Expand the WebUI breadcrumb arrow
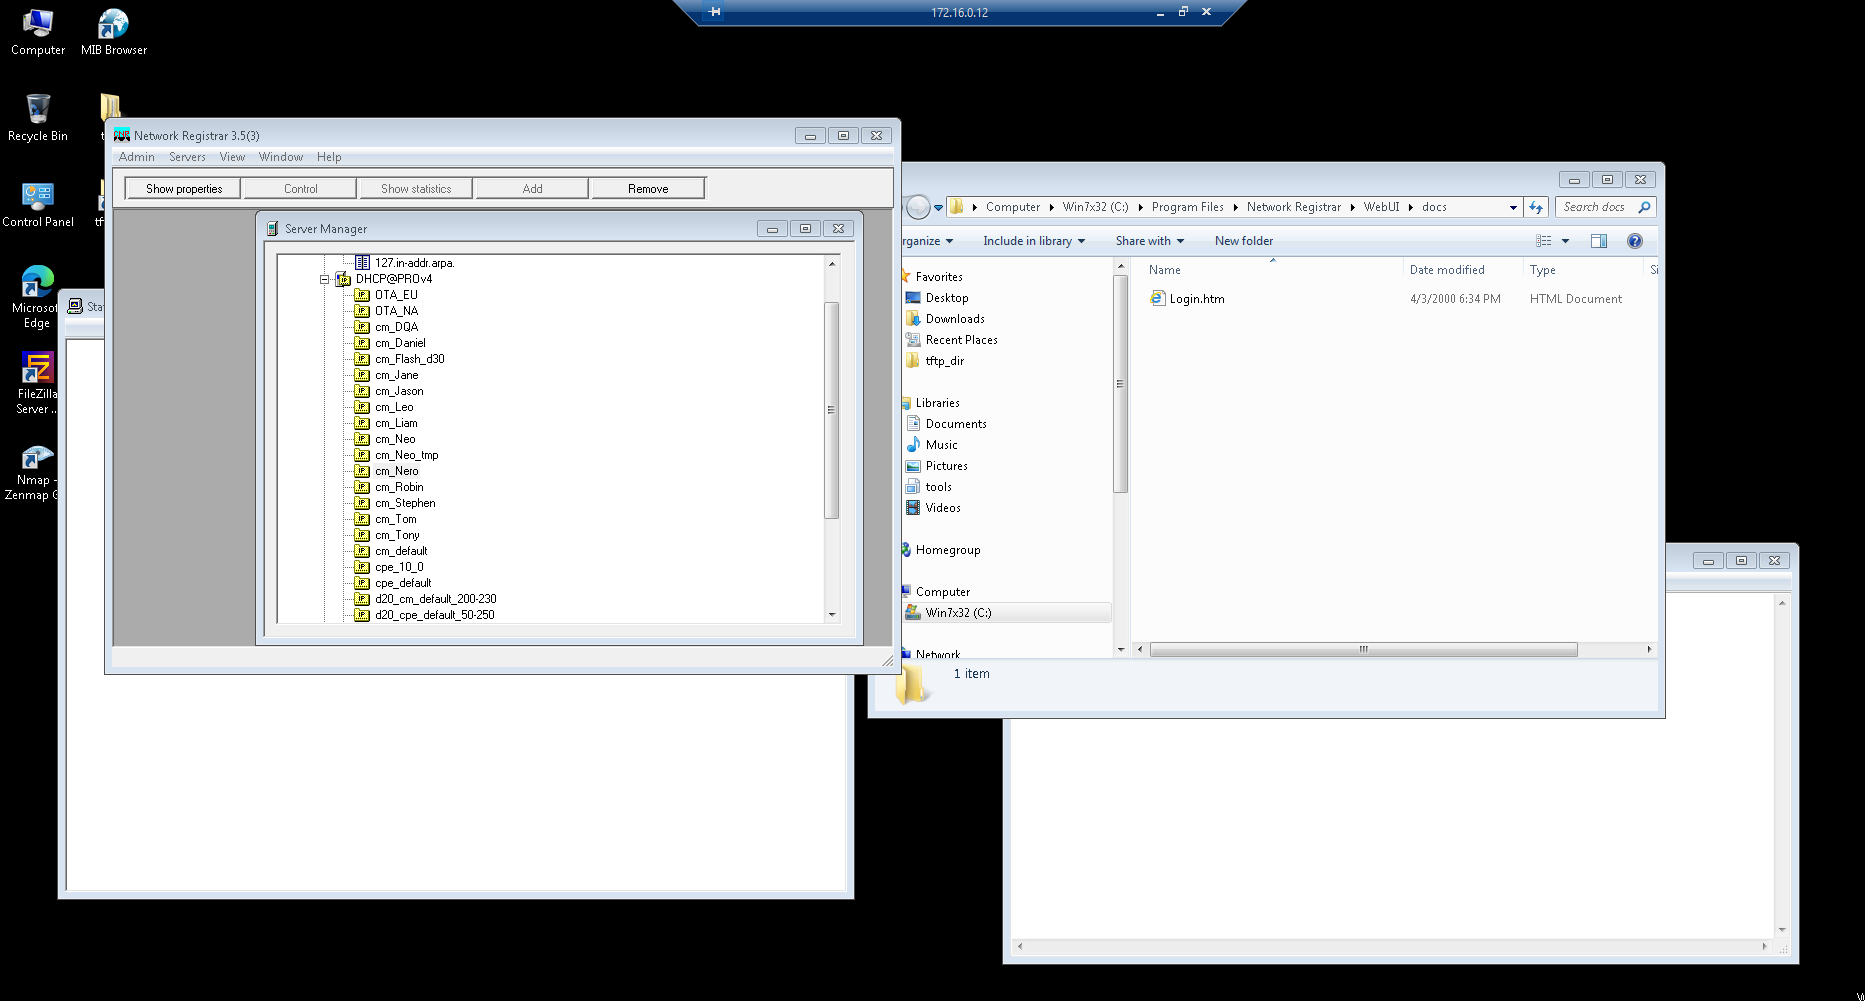Screen dimensions: 1865x1001 coord(1410,207)
